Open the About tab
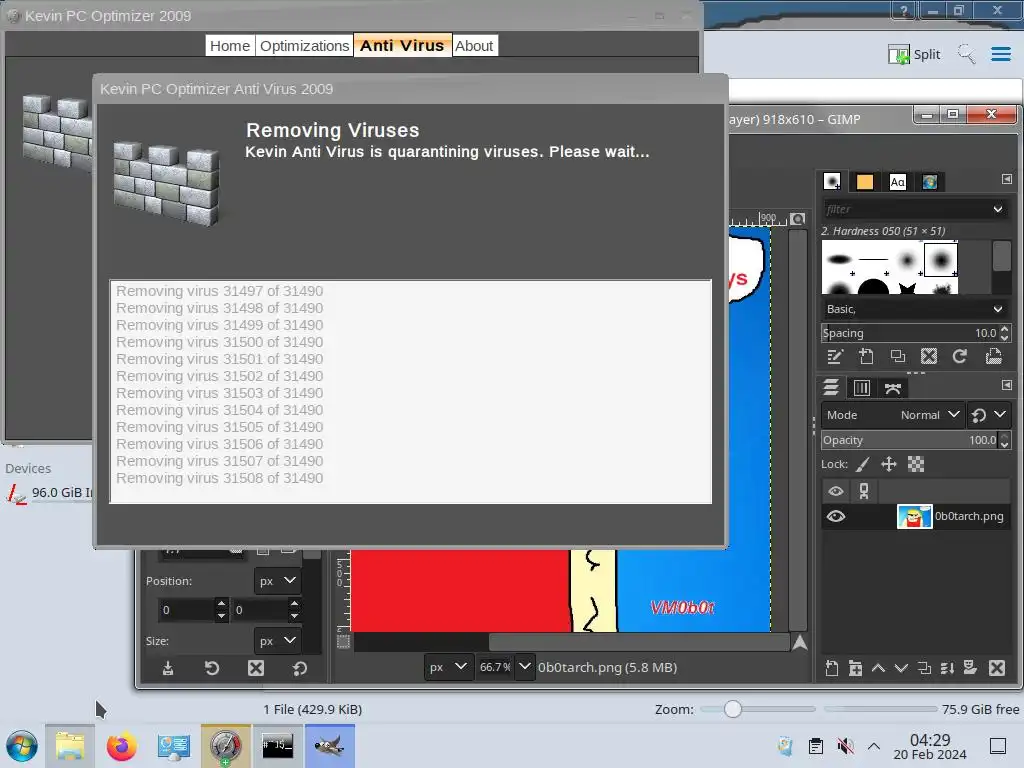Viewport: 1024px width, 768px height. [x=474, y=46]
